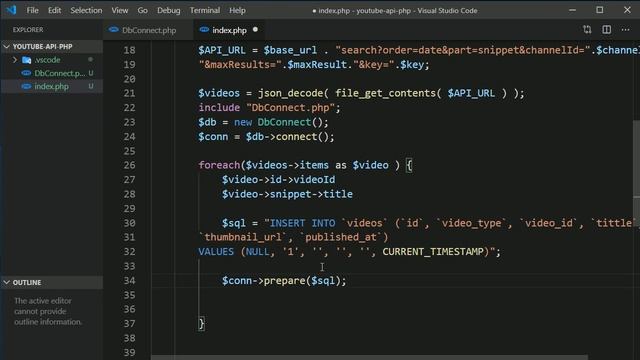Minimize the Visual Studio Code window
The width and height of the screenshot is (640, 360).
(x=573, y=10)
